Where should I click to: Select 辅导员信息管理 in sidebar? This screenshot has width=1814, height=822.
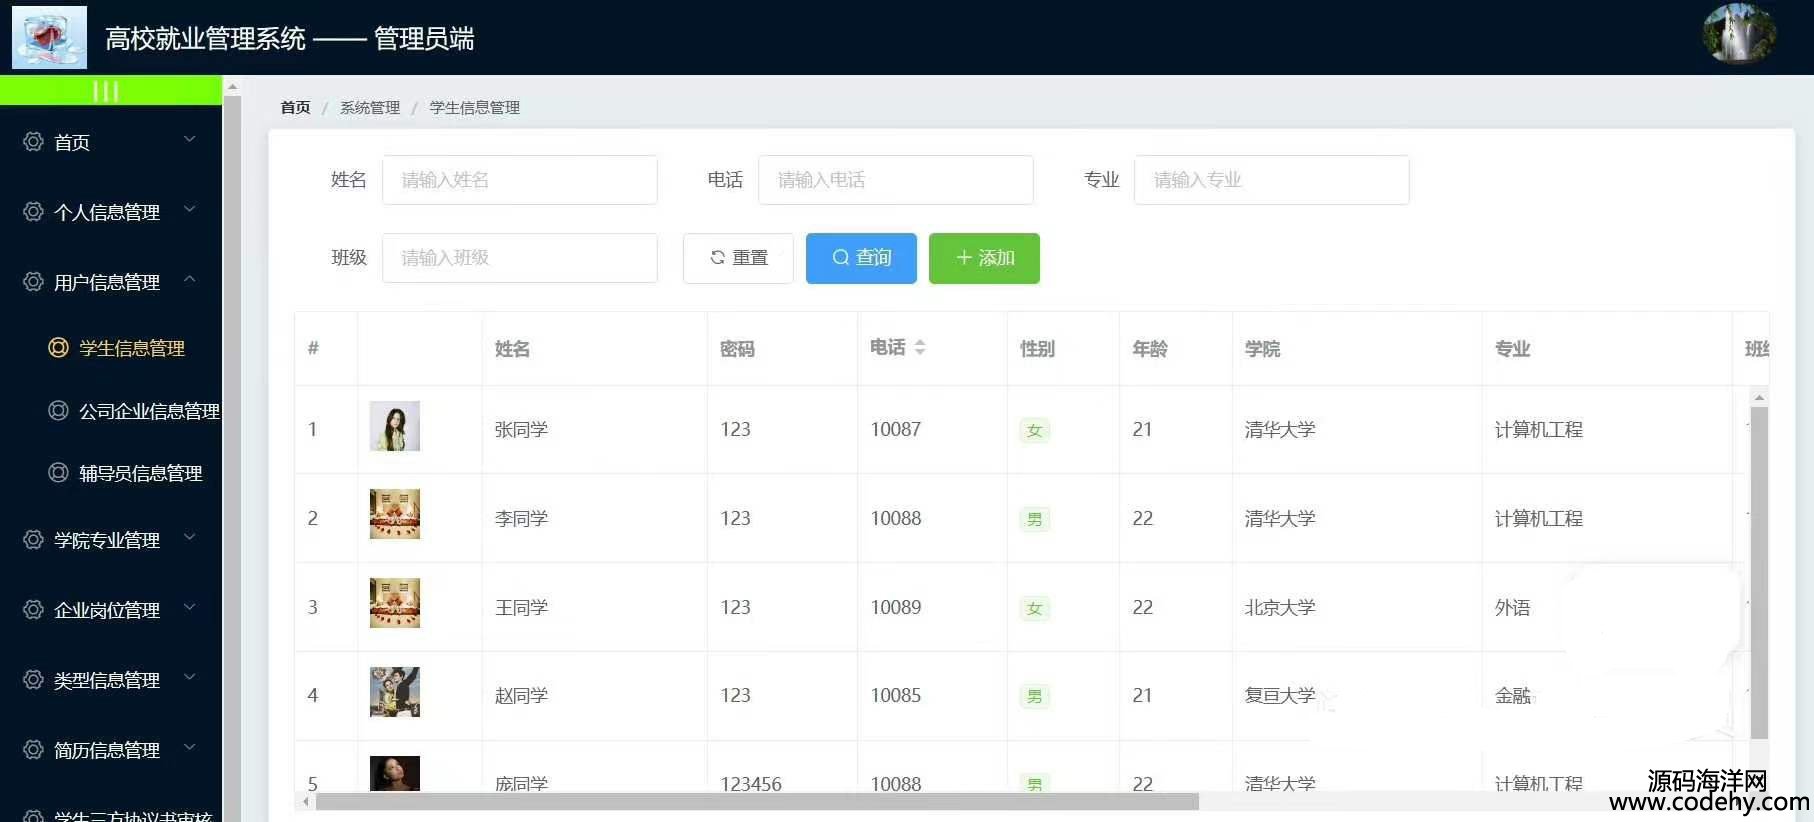[x=141, y=473]
